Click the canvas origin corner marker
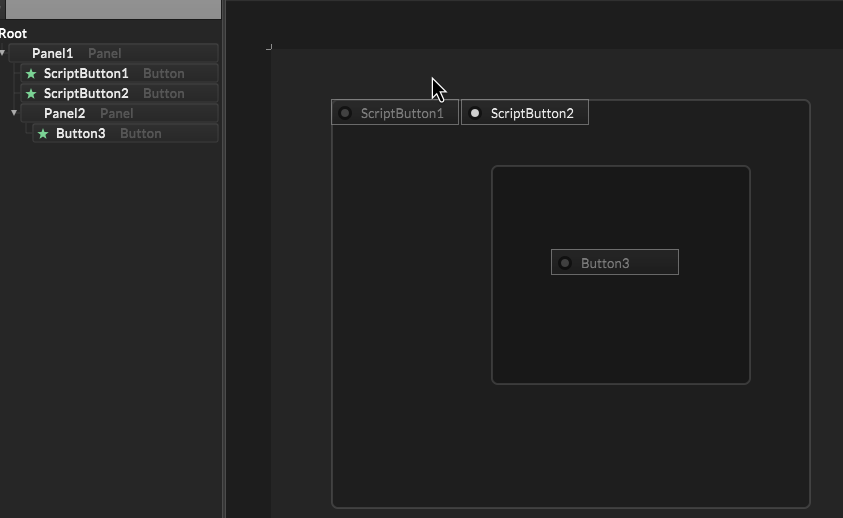This screenshot has height=518, width=843. [270, 47]
